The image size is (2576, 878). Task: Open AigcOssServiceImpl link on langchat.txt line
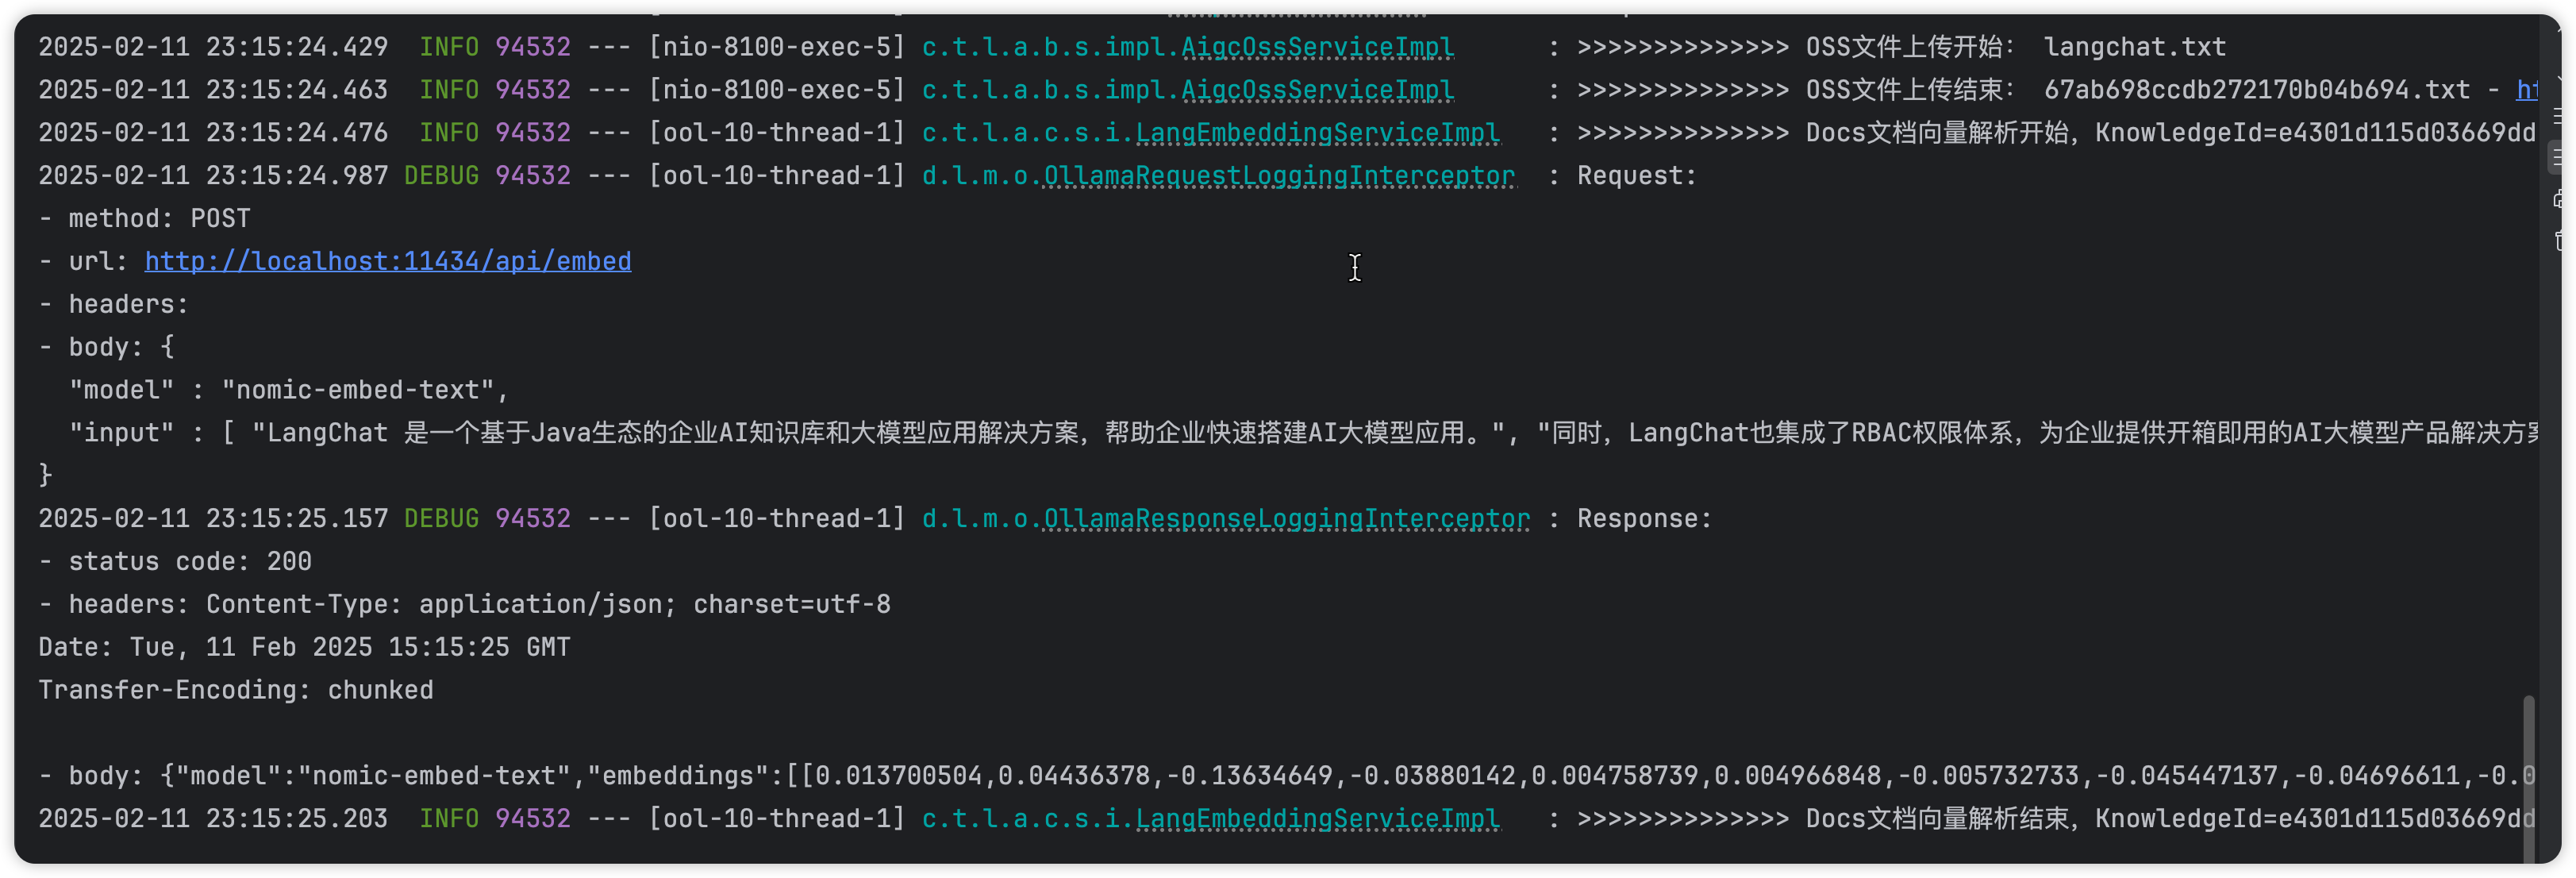pos(1317,47)
